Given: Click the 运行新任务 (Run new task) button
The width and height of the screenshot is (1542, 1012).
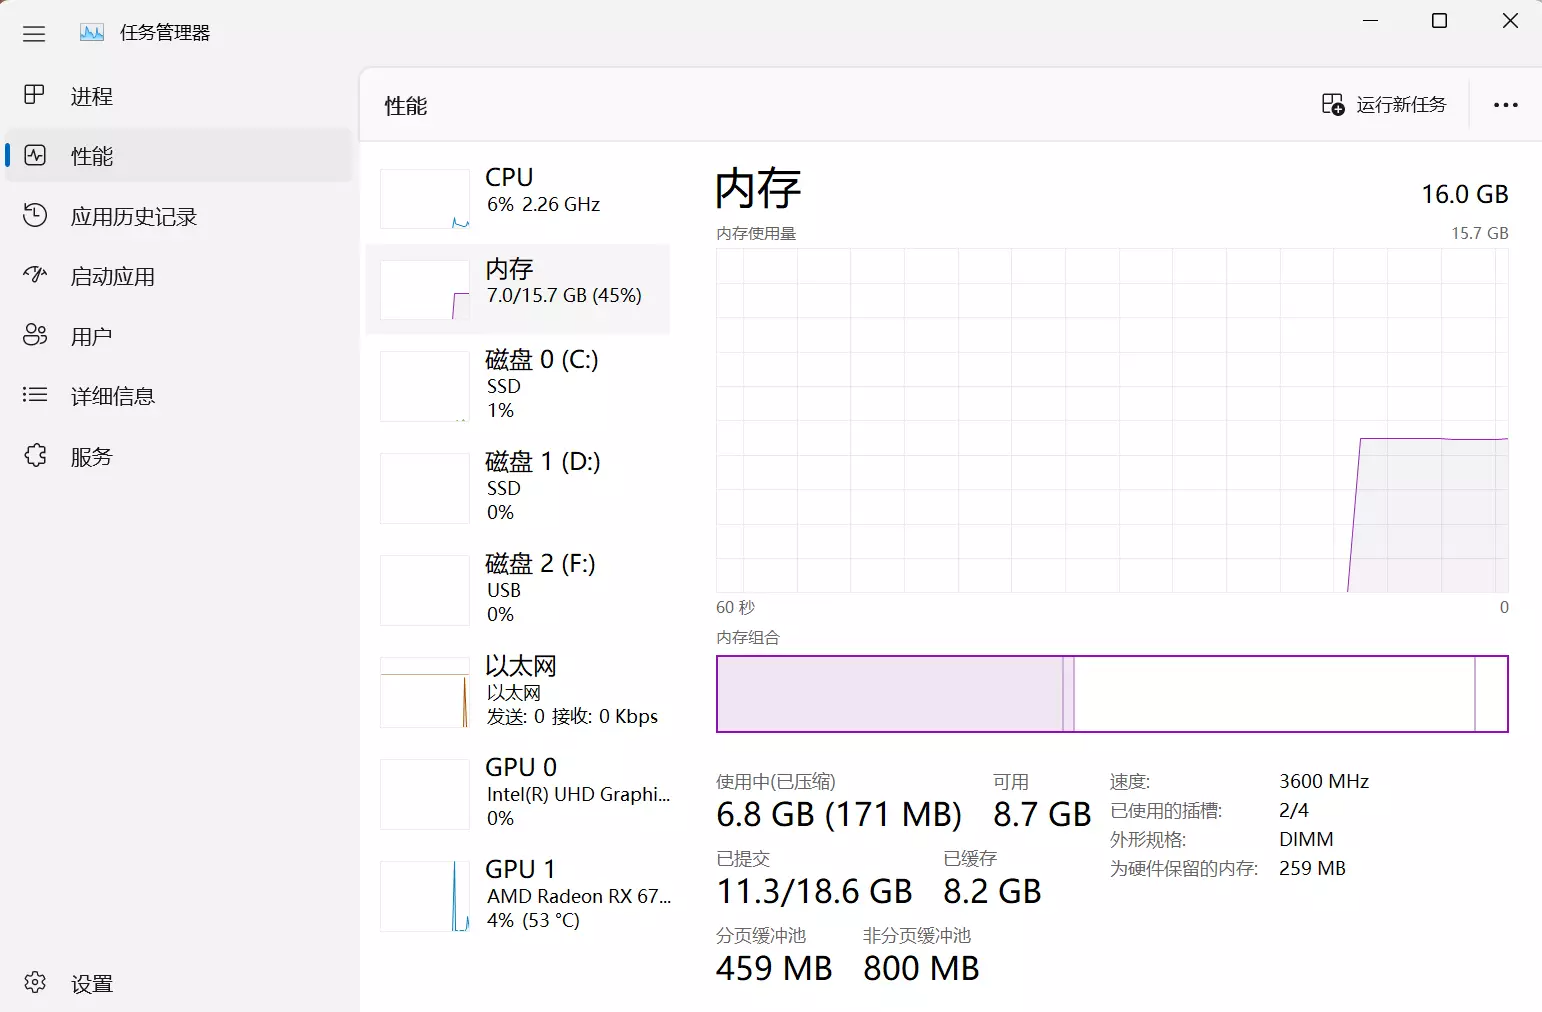Looking at the screenshot, I should click(x=1385, y=104).
